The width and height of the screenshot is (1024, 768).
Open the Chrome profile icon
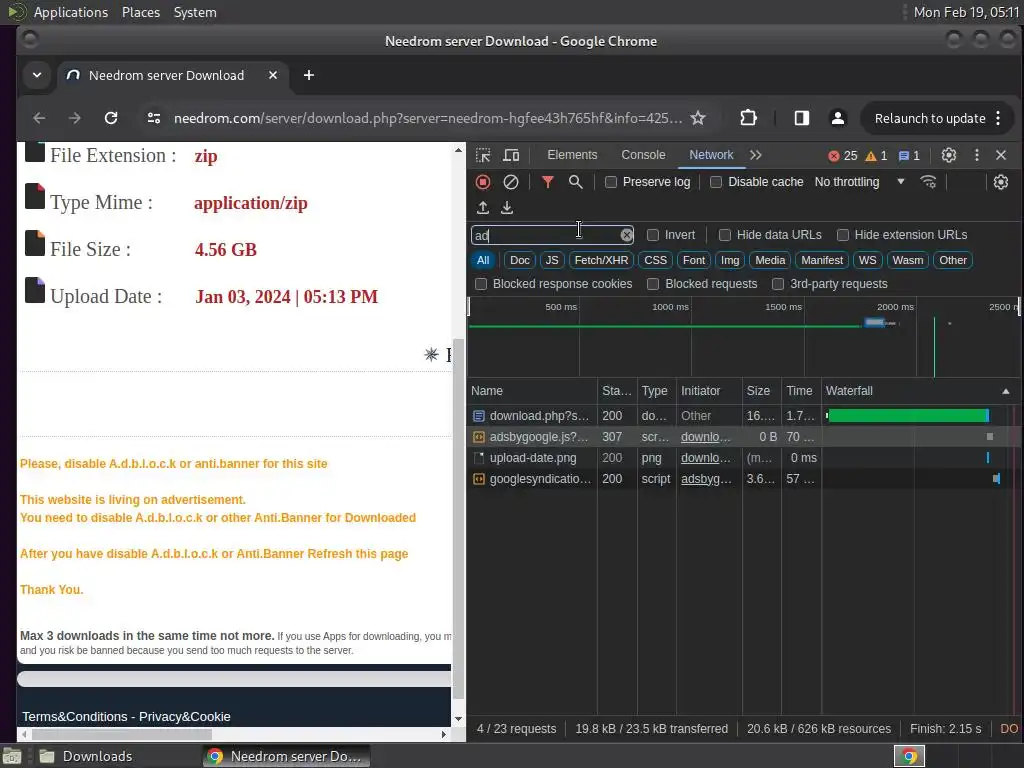pos(837,118)
